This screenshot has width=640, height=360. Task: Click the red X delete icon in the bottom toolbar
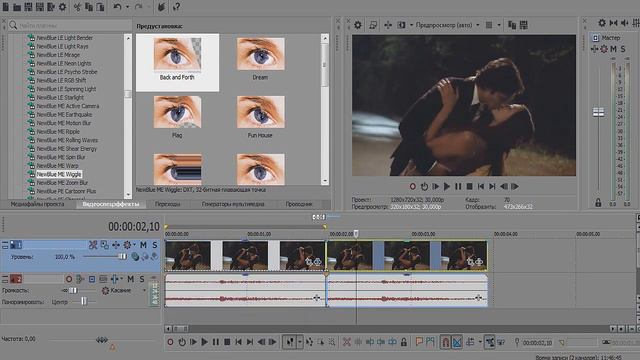347,342
